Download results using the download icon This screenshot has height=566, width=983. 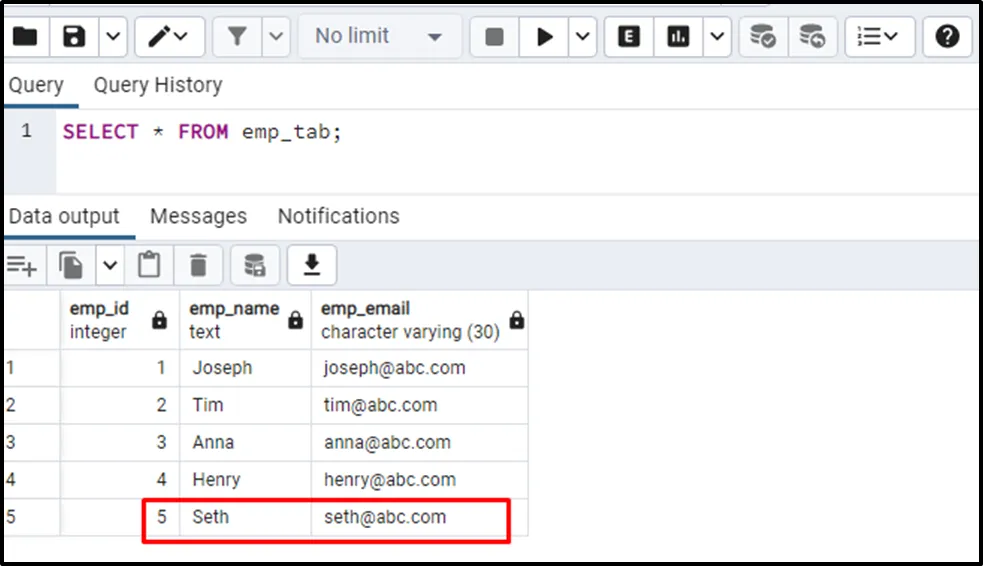(312, 265)
